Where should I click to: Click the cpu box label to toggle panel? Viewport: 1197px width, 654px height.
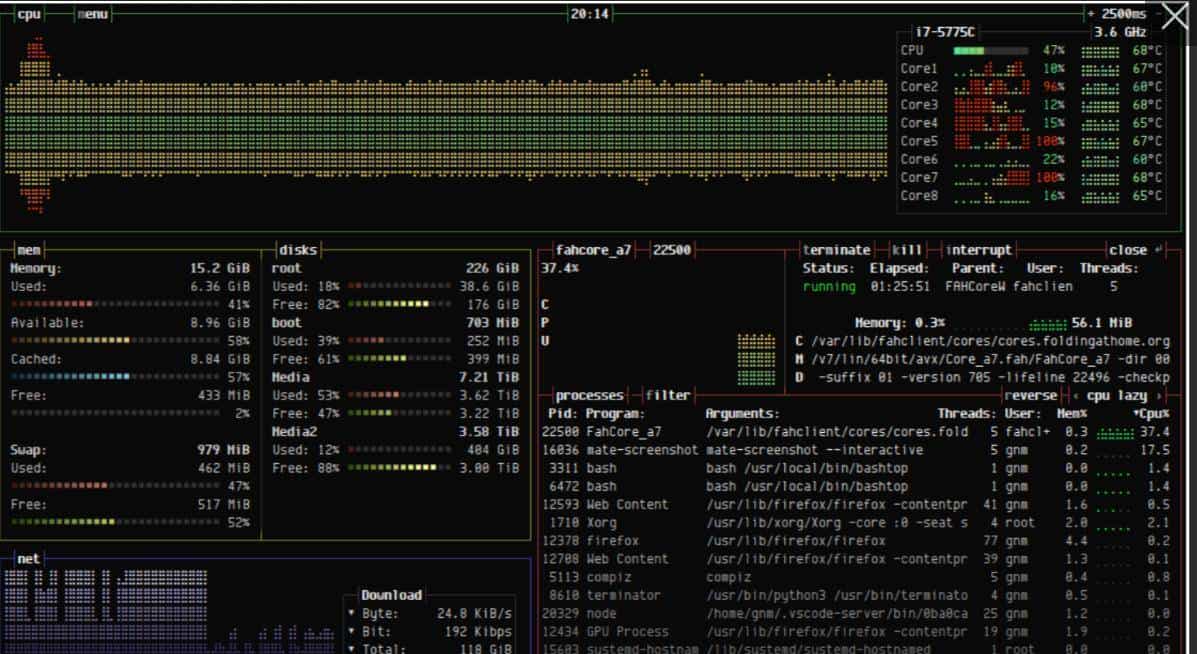point(28,14)
